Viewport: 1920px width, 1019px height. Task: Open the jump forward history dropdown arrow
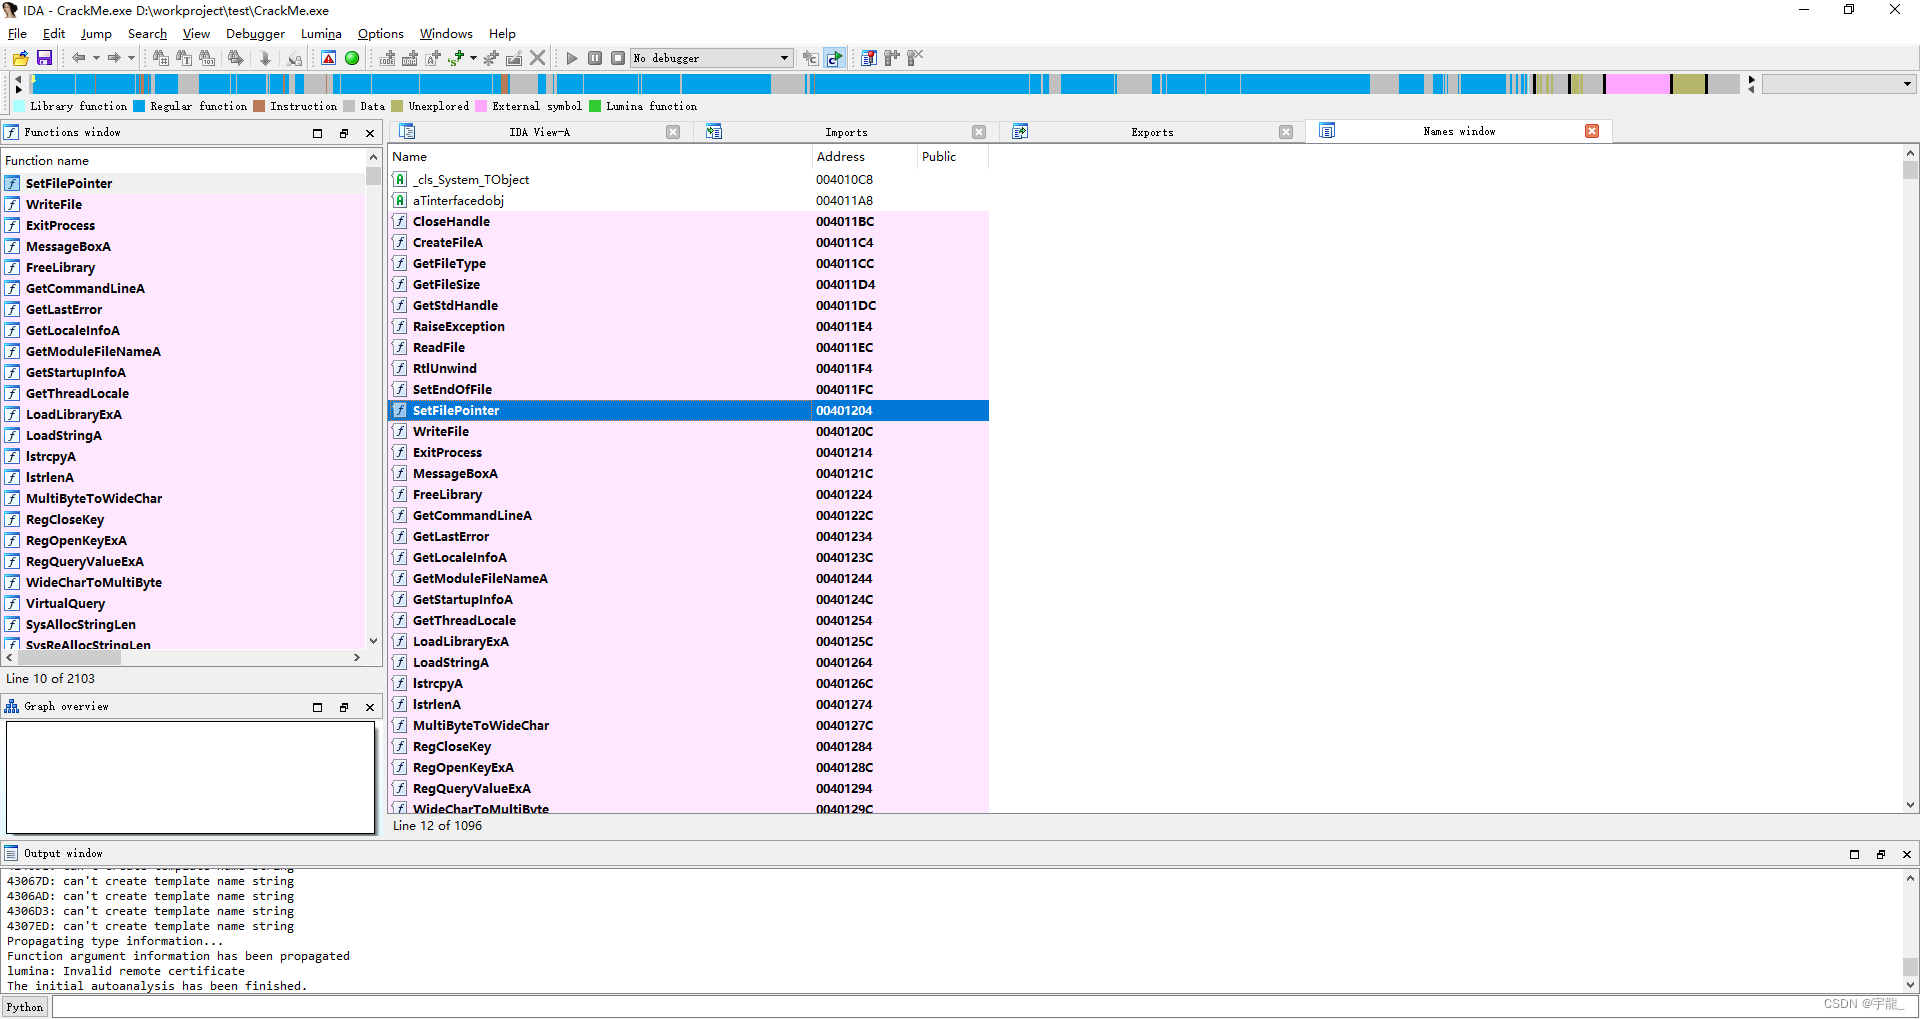pos(131,58)
